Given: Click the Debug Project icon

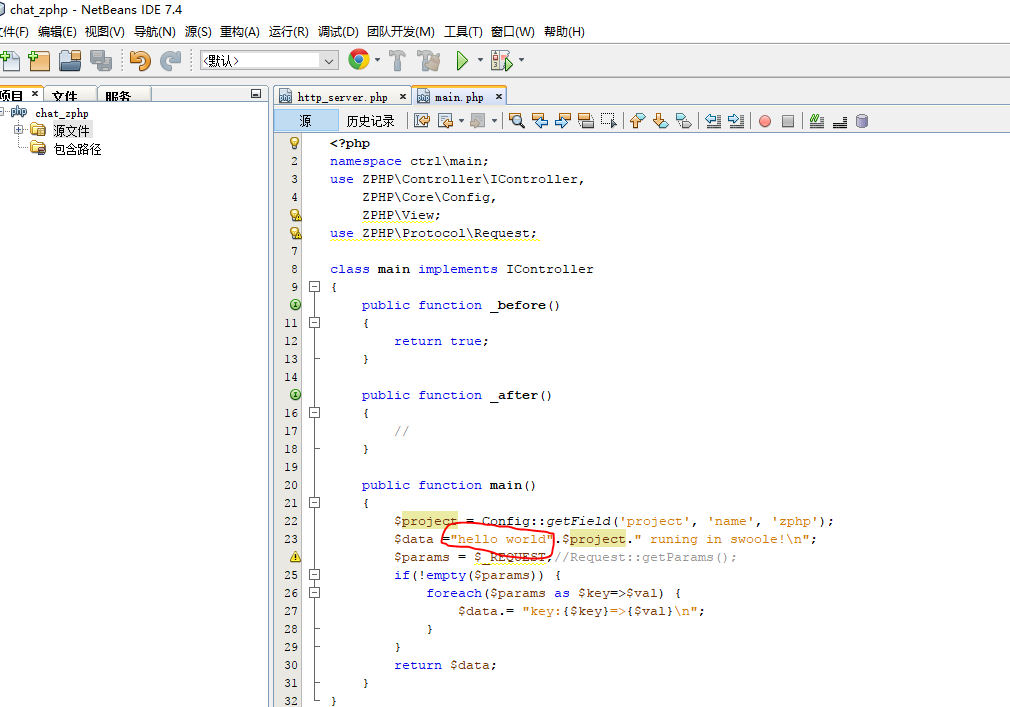Looking at the screenshot, I should pos(502,61).
